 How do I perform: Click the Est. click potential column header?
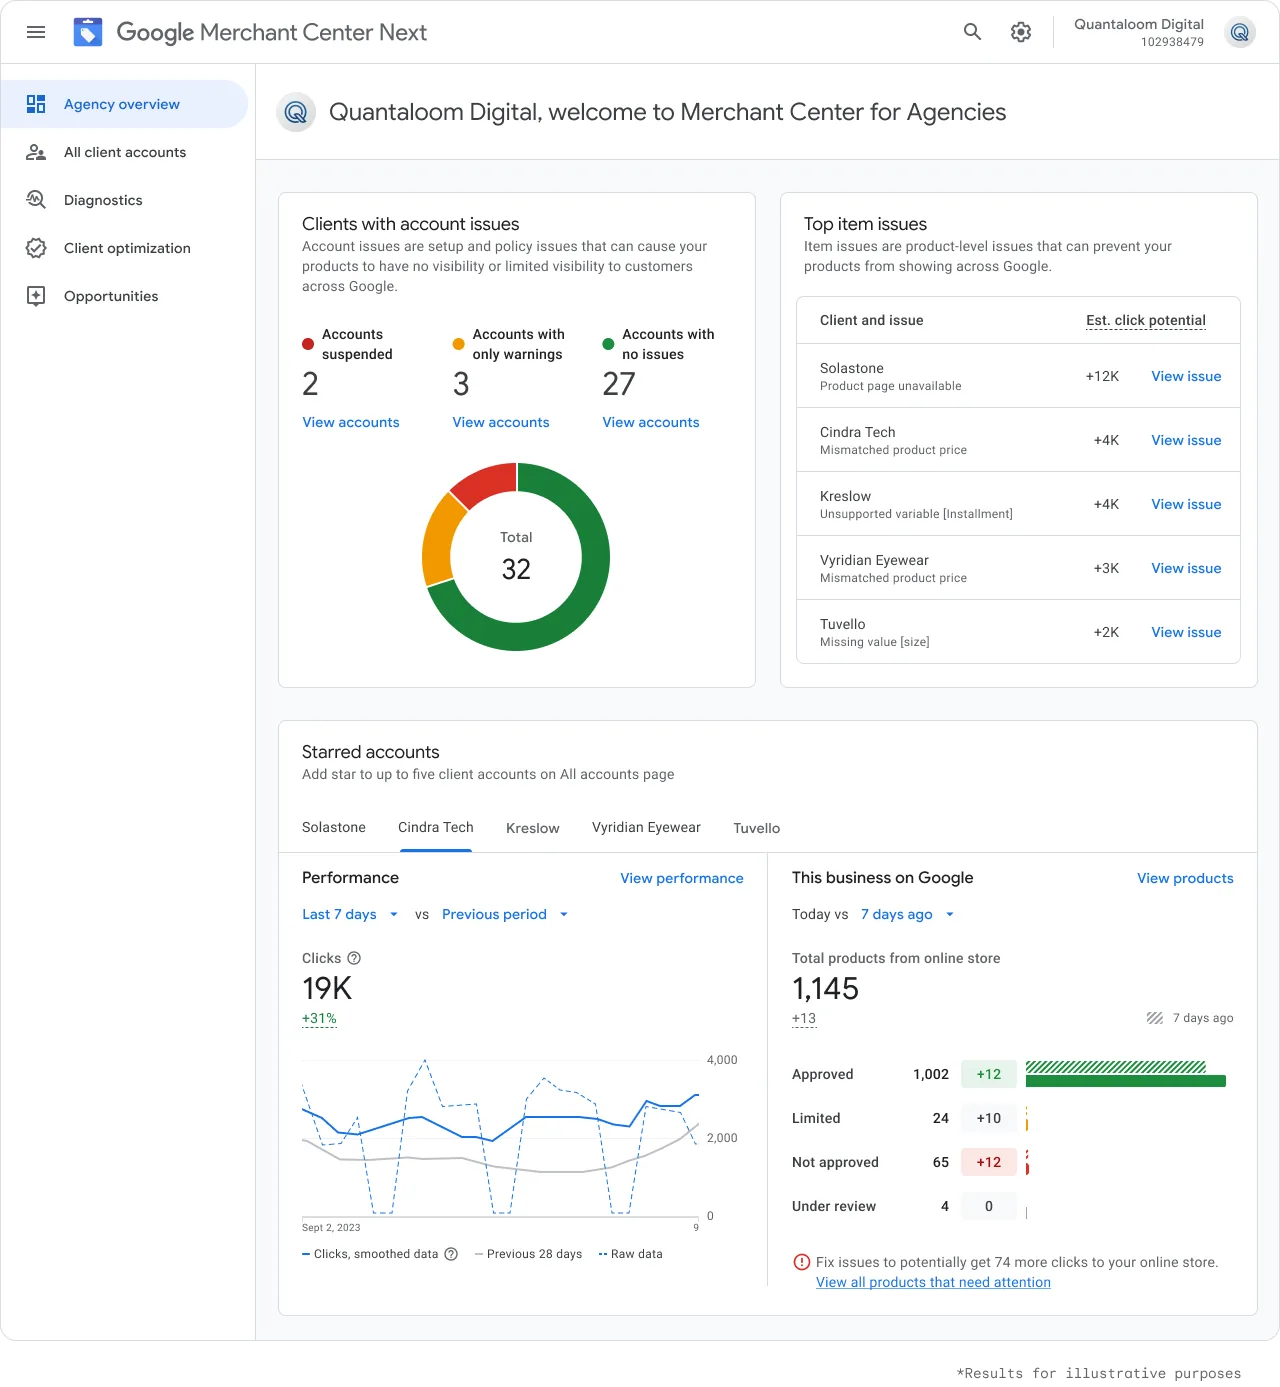(x=1146, y=320)
